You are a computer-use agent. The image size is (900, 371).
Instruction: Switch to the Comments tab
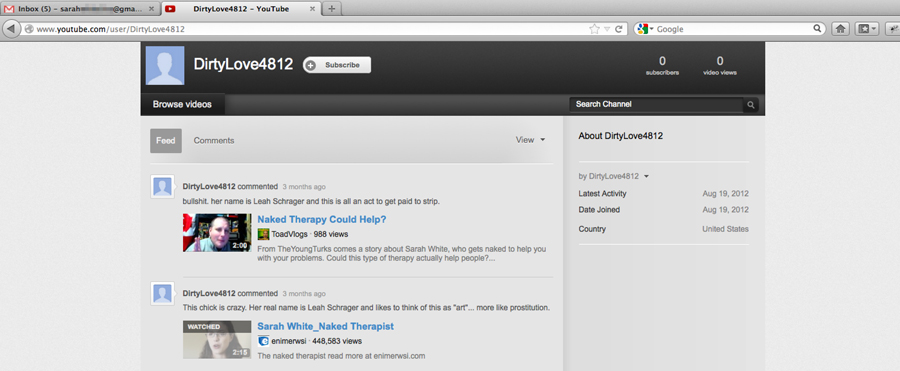coord(214,140)
